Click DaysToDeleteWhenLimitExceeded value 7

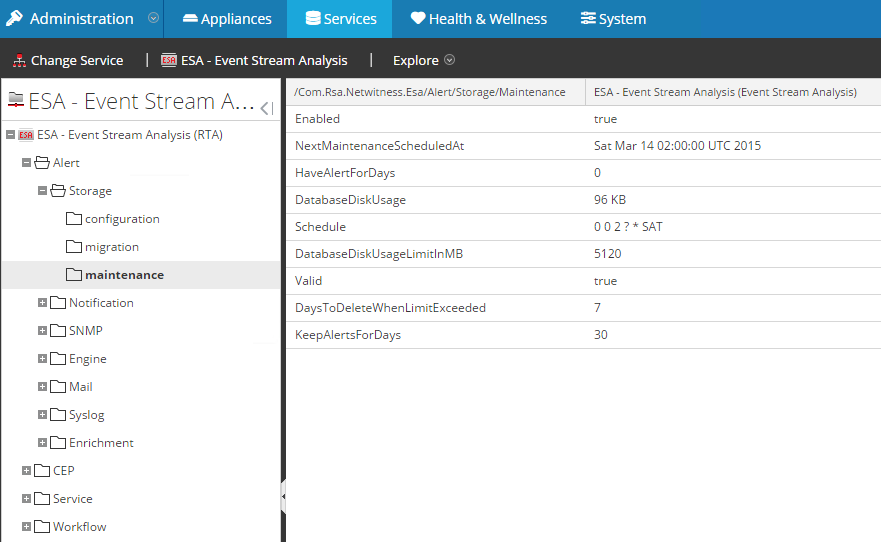597,308
